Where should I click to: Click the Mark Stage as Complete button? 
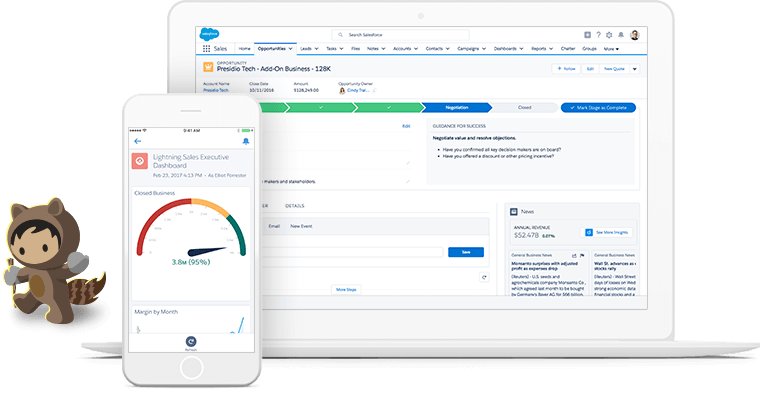click(598, 108)
